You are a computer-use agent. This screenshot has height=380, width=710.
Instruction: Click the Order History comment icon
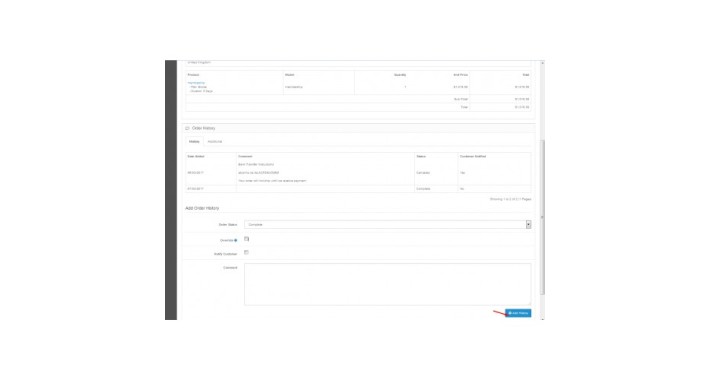[187, 128]
